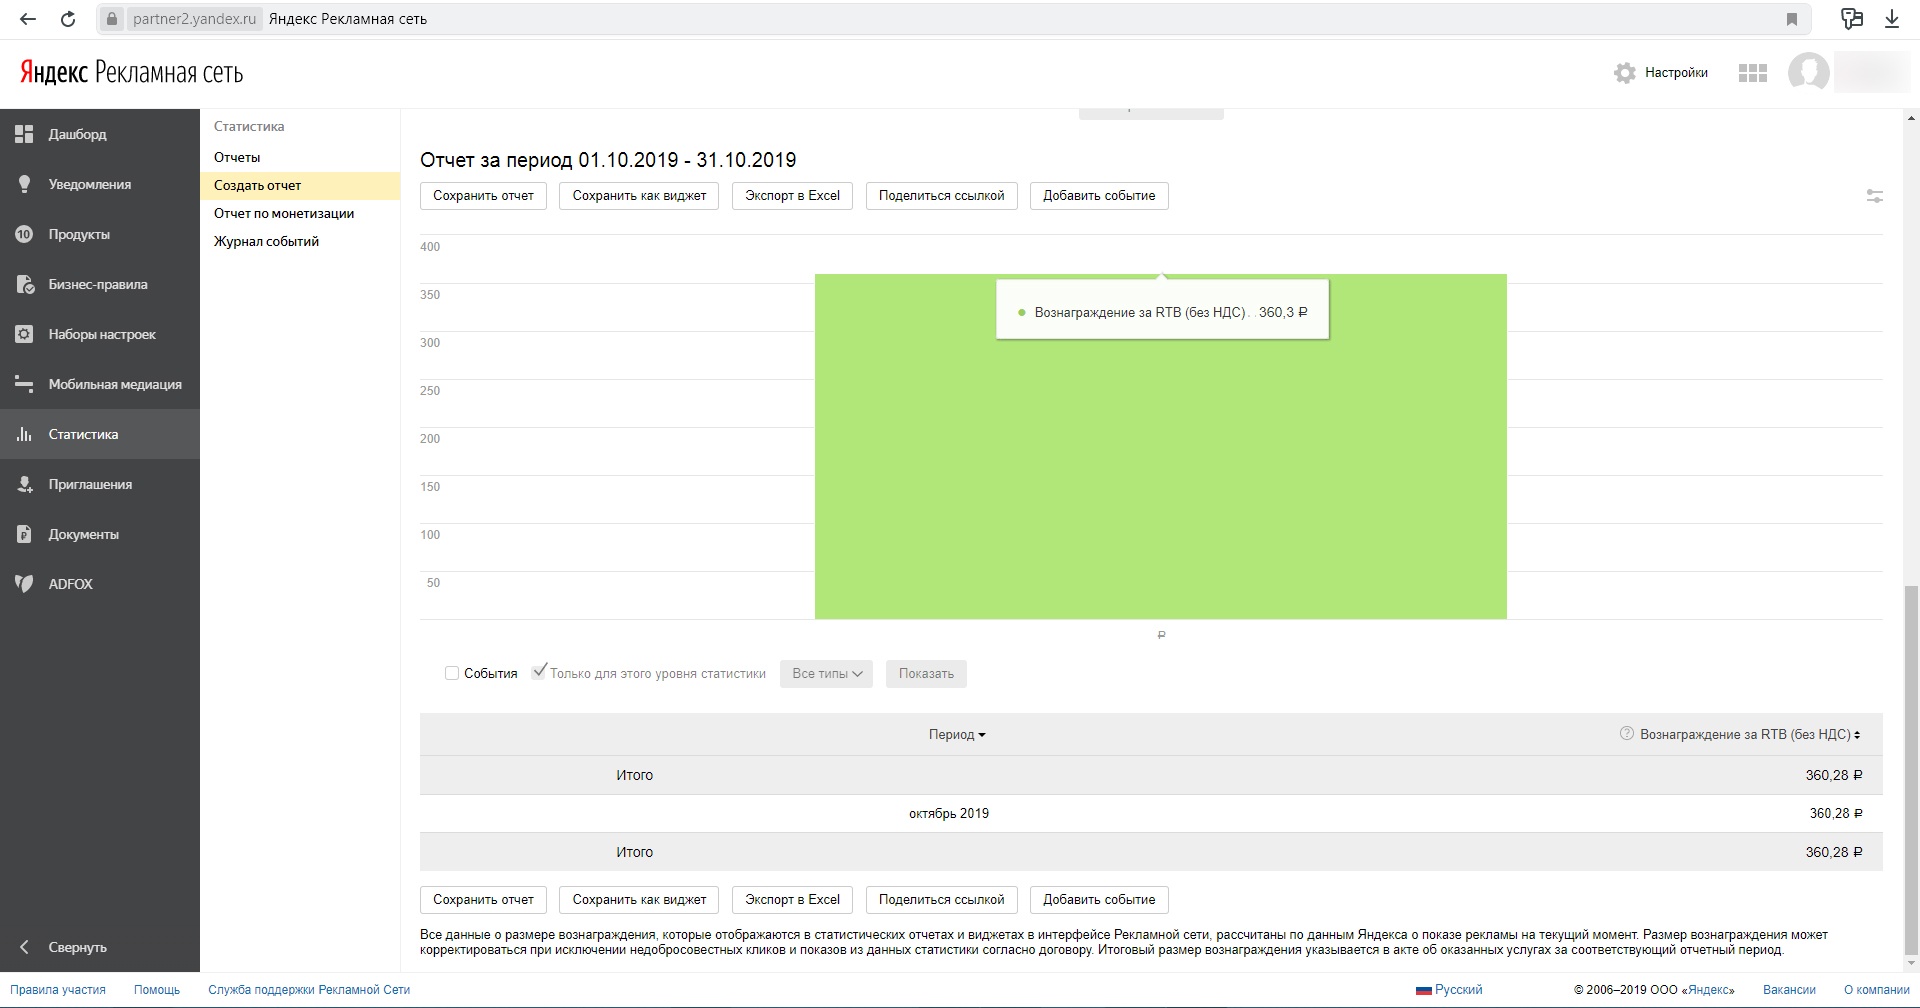Open О компании footer link

coord(1877,990)
